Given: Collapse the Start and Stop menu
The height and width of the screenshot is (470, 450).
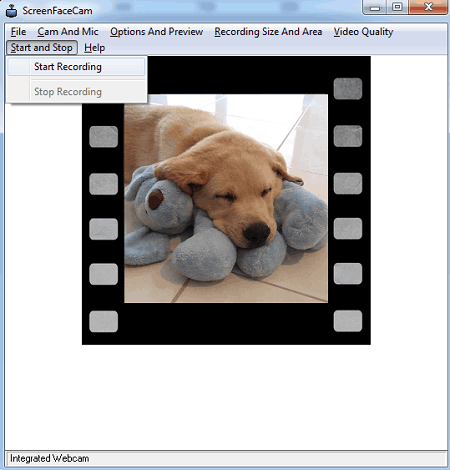Looking at the screenshot, I should click(42, 48).
